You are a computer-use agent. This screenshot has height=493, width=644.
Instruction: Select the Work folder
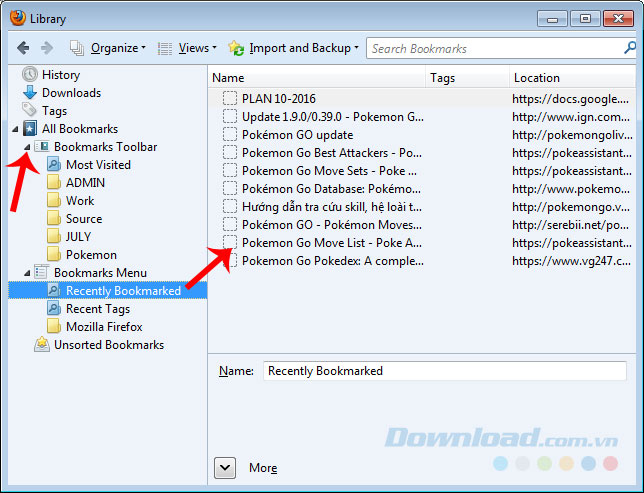(x=80, y=201)
